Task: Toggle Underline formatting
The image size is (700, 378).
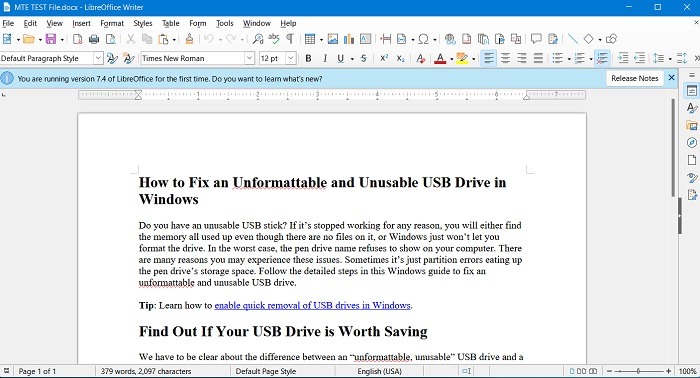Action: tap(341, 58)
